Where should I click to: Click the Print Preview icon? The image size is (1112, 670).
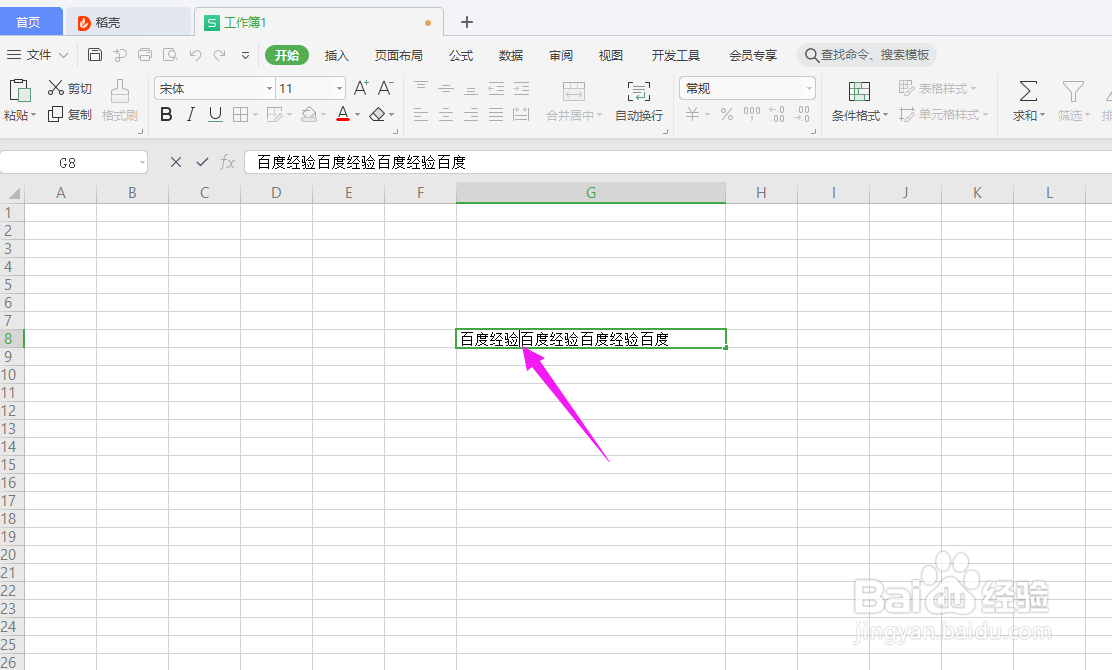point(170,55)
